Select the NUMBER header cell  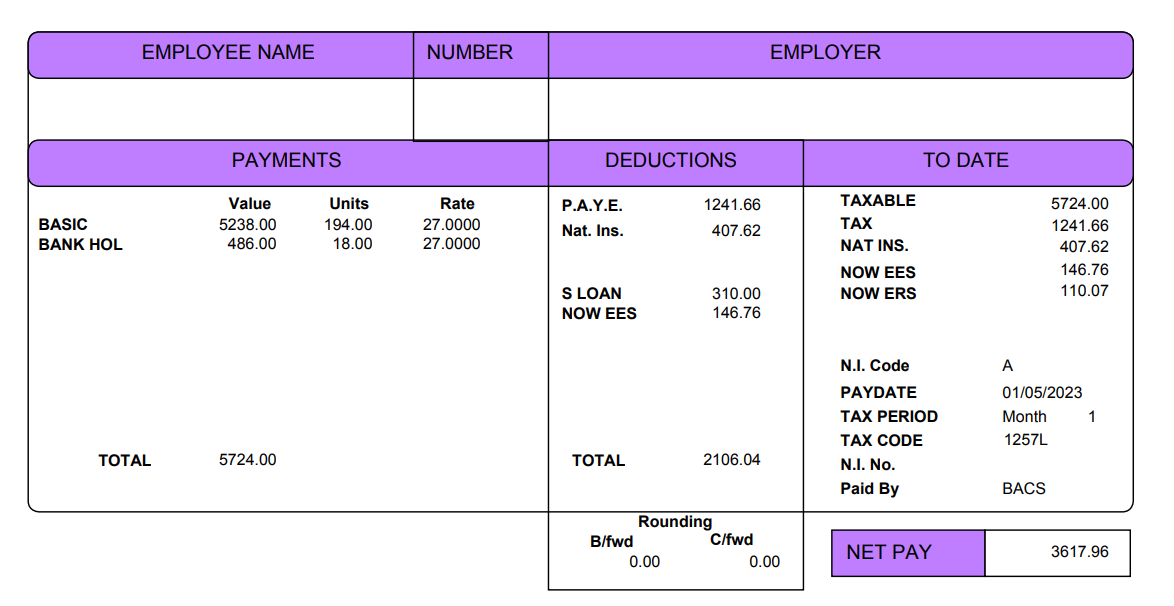470,54
